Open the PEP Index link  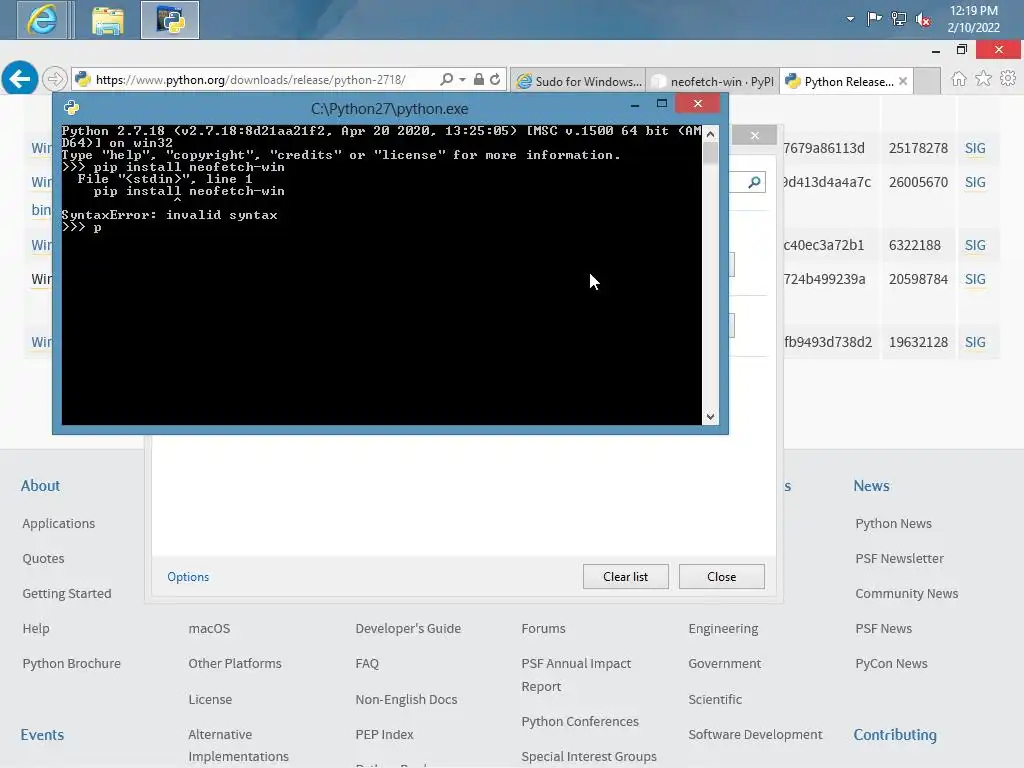pos(384,735)
